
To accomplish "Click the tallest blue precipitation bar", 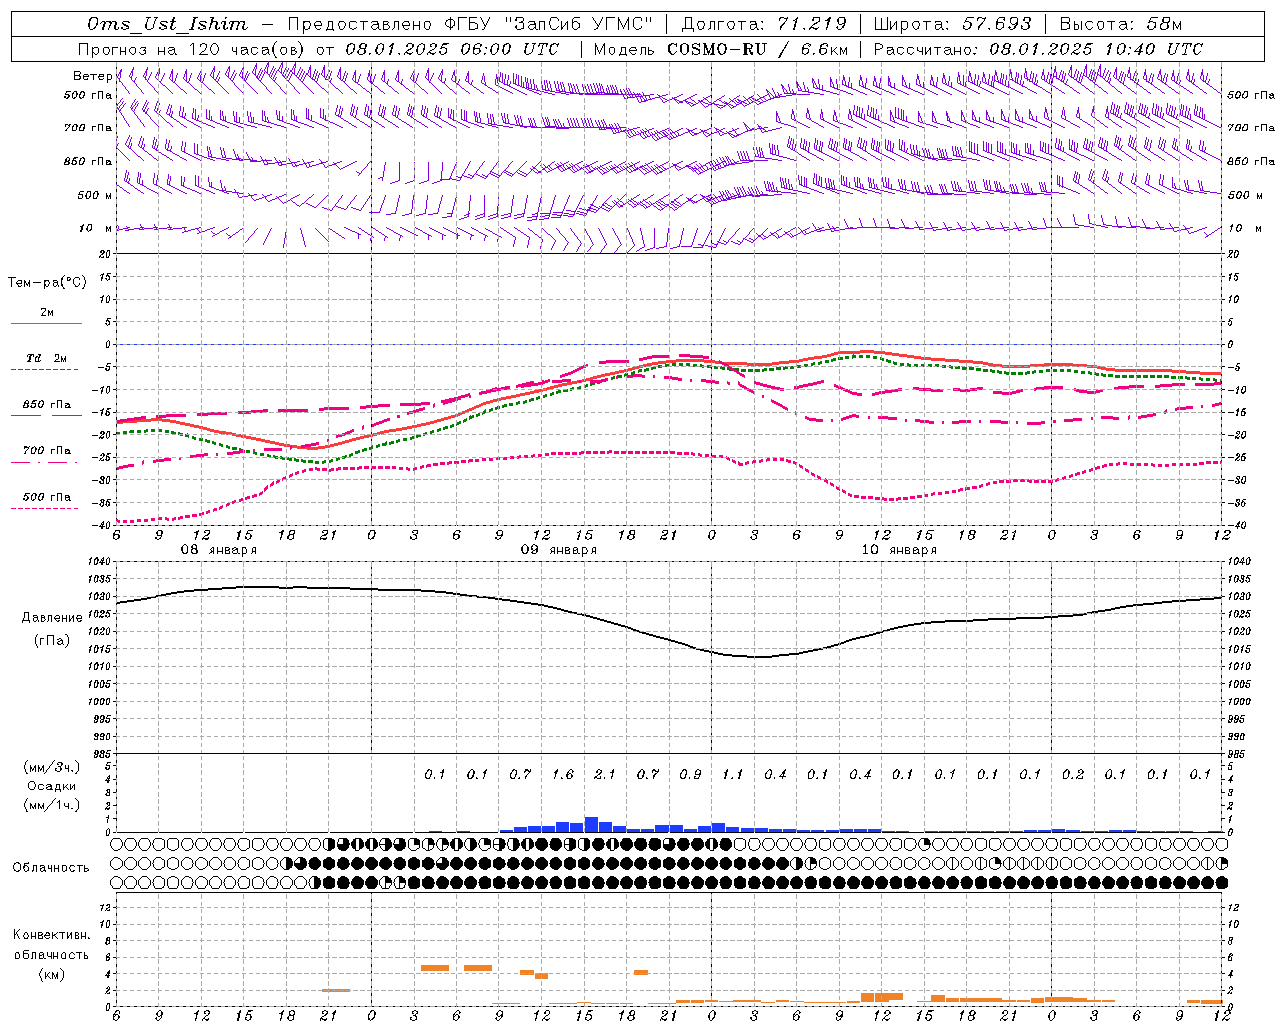I will pos(591,824).
